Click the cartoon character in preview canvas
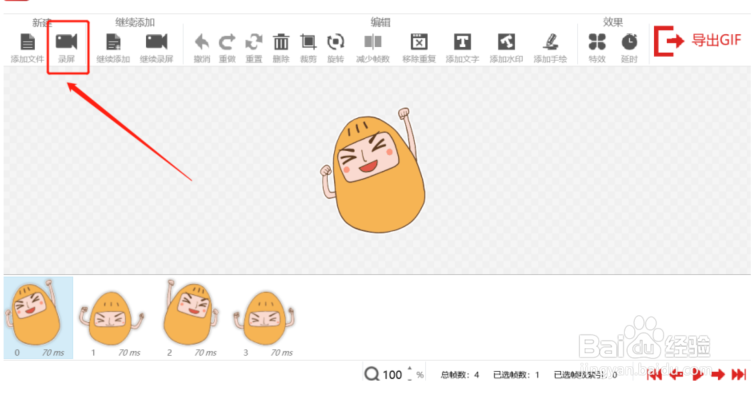This screenshot has width=755, height=396. 372,170
